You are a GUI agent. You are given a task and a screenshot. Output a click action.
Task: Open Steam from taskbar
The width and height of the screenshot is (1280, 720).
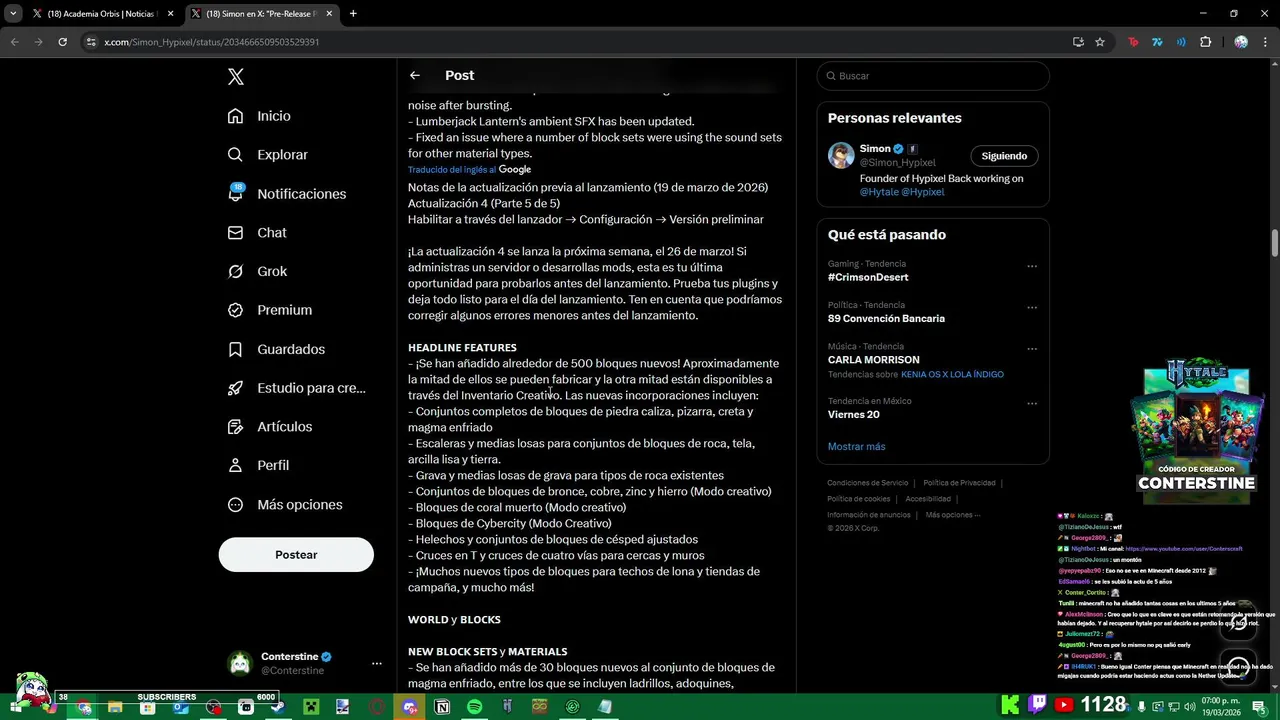[x=278, y=707]
